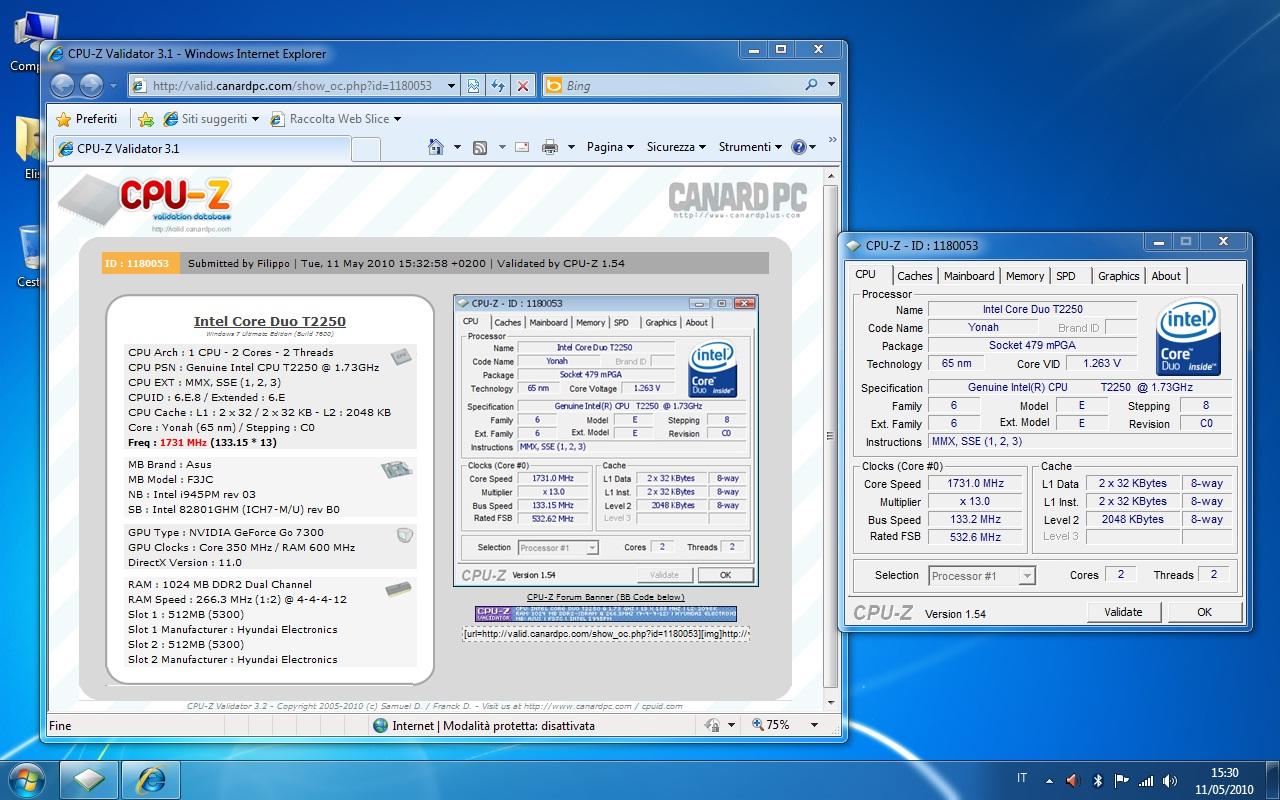
Task: Click inside the IE address bar
Action: (x=290, y=86)
